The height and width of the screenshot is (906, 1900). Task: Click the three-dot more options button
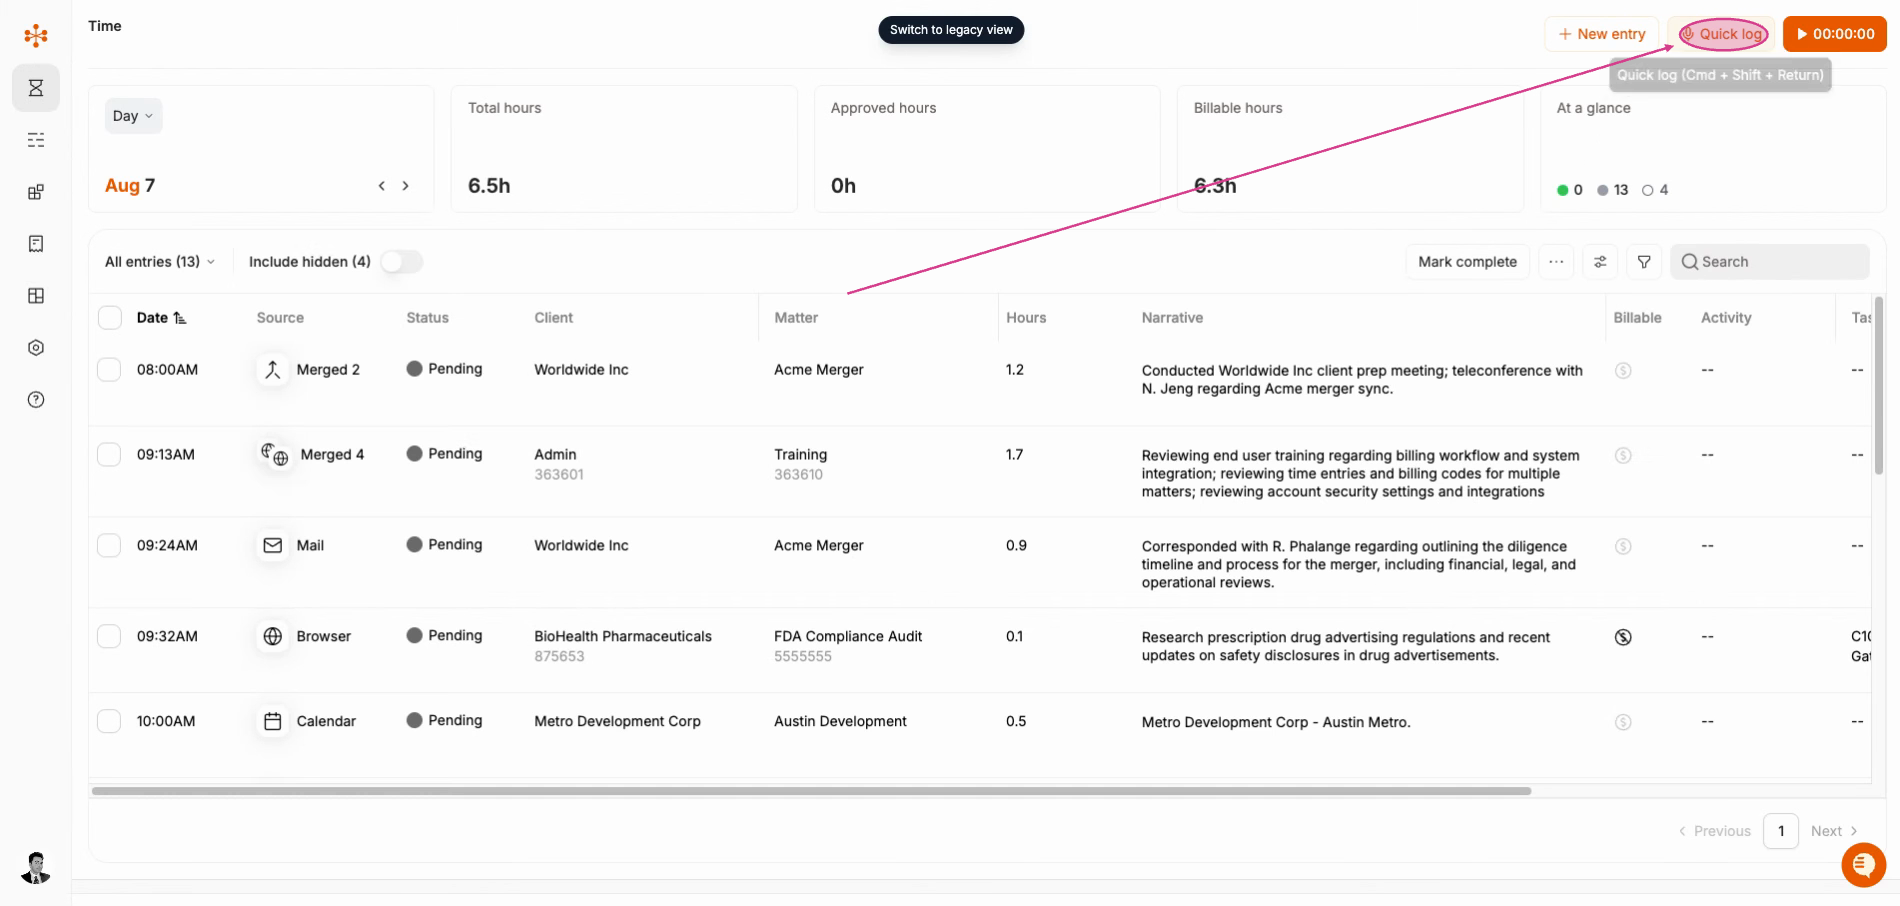tap(1556, 262)
